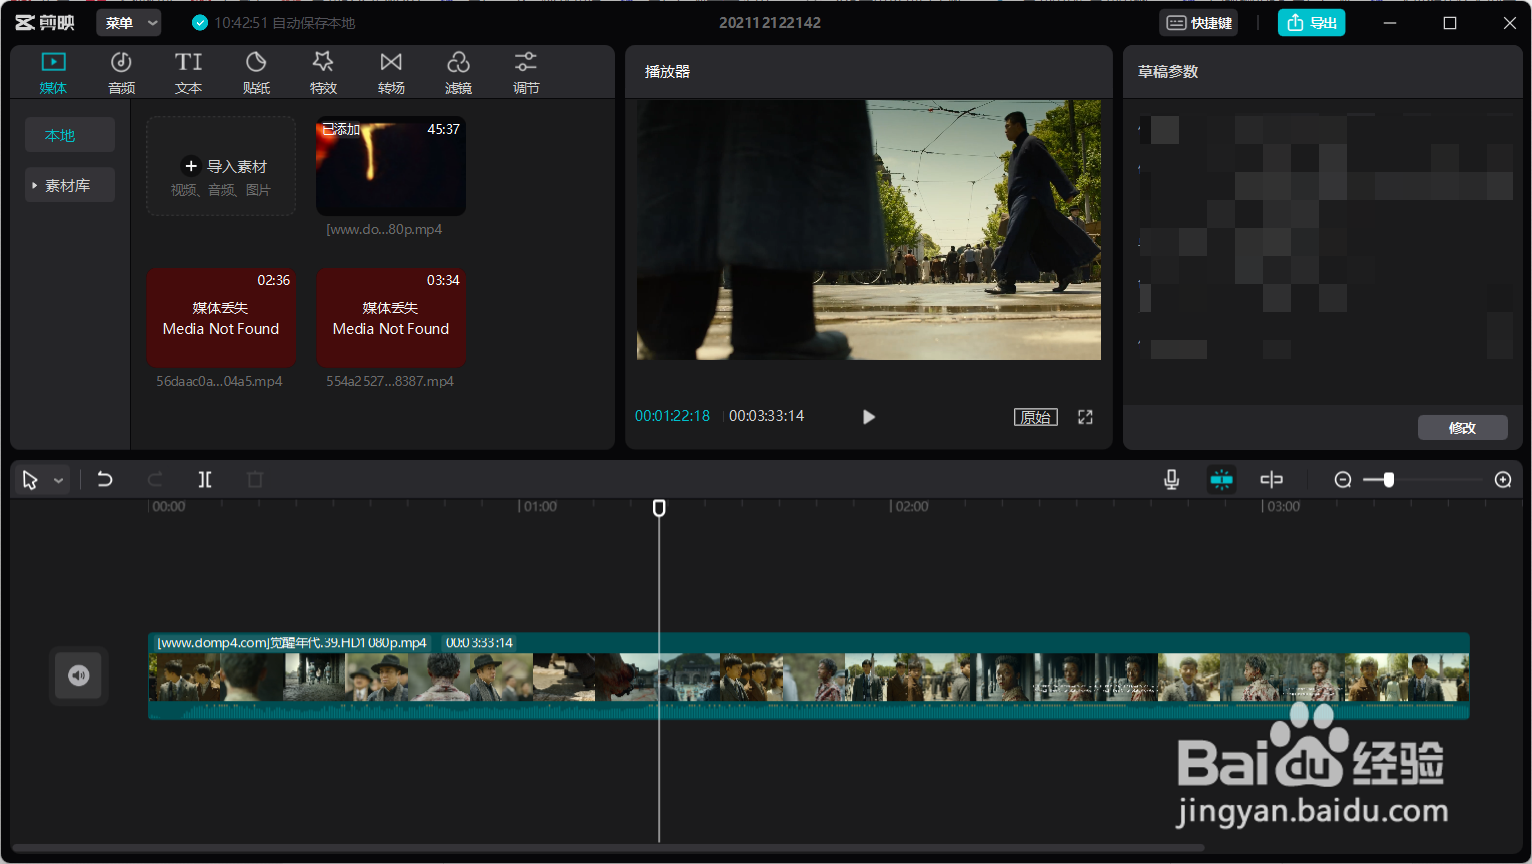Viewport: 1532px width, 864px height.
Task: Split the clip at playhead
Action: (x=205, y=480)
